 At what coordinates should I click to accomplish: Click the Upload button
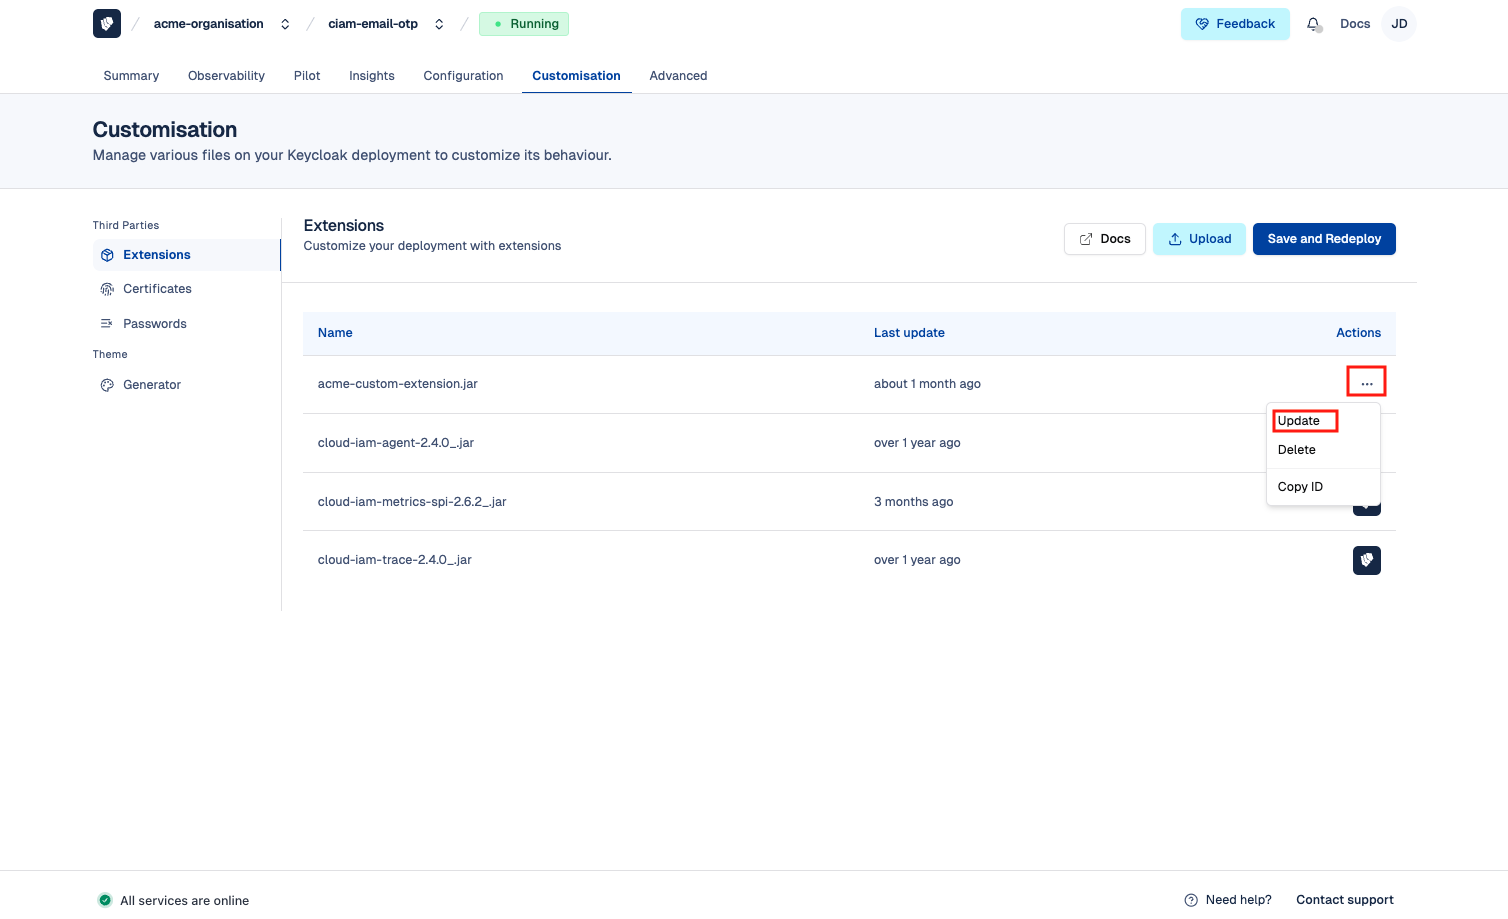coord(1199,239)
